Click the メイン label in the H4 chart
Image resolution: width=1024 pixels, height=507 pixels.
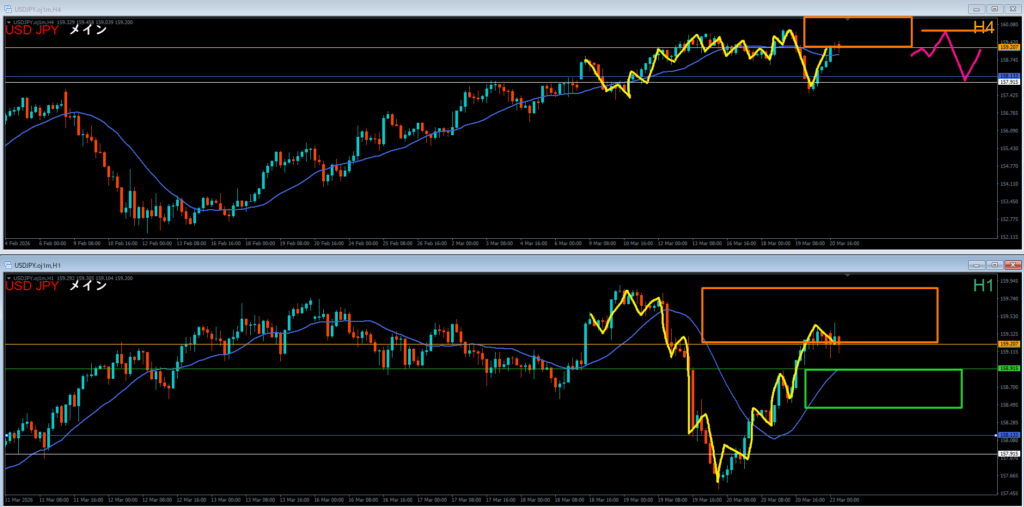pyautogui.click(x=88, y=29)
